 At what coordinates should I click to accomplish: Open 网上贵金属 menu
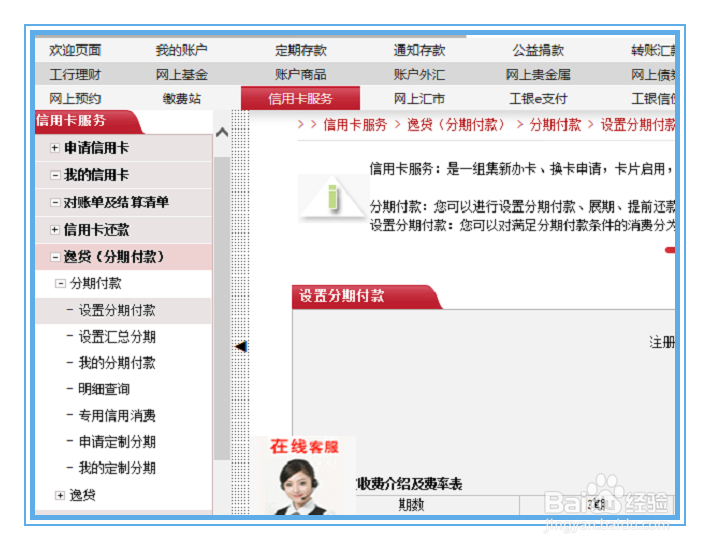[x=538, y=74]
